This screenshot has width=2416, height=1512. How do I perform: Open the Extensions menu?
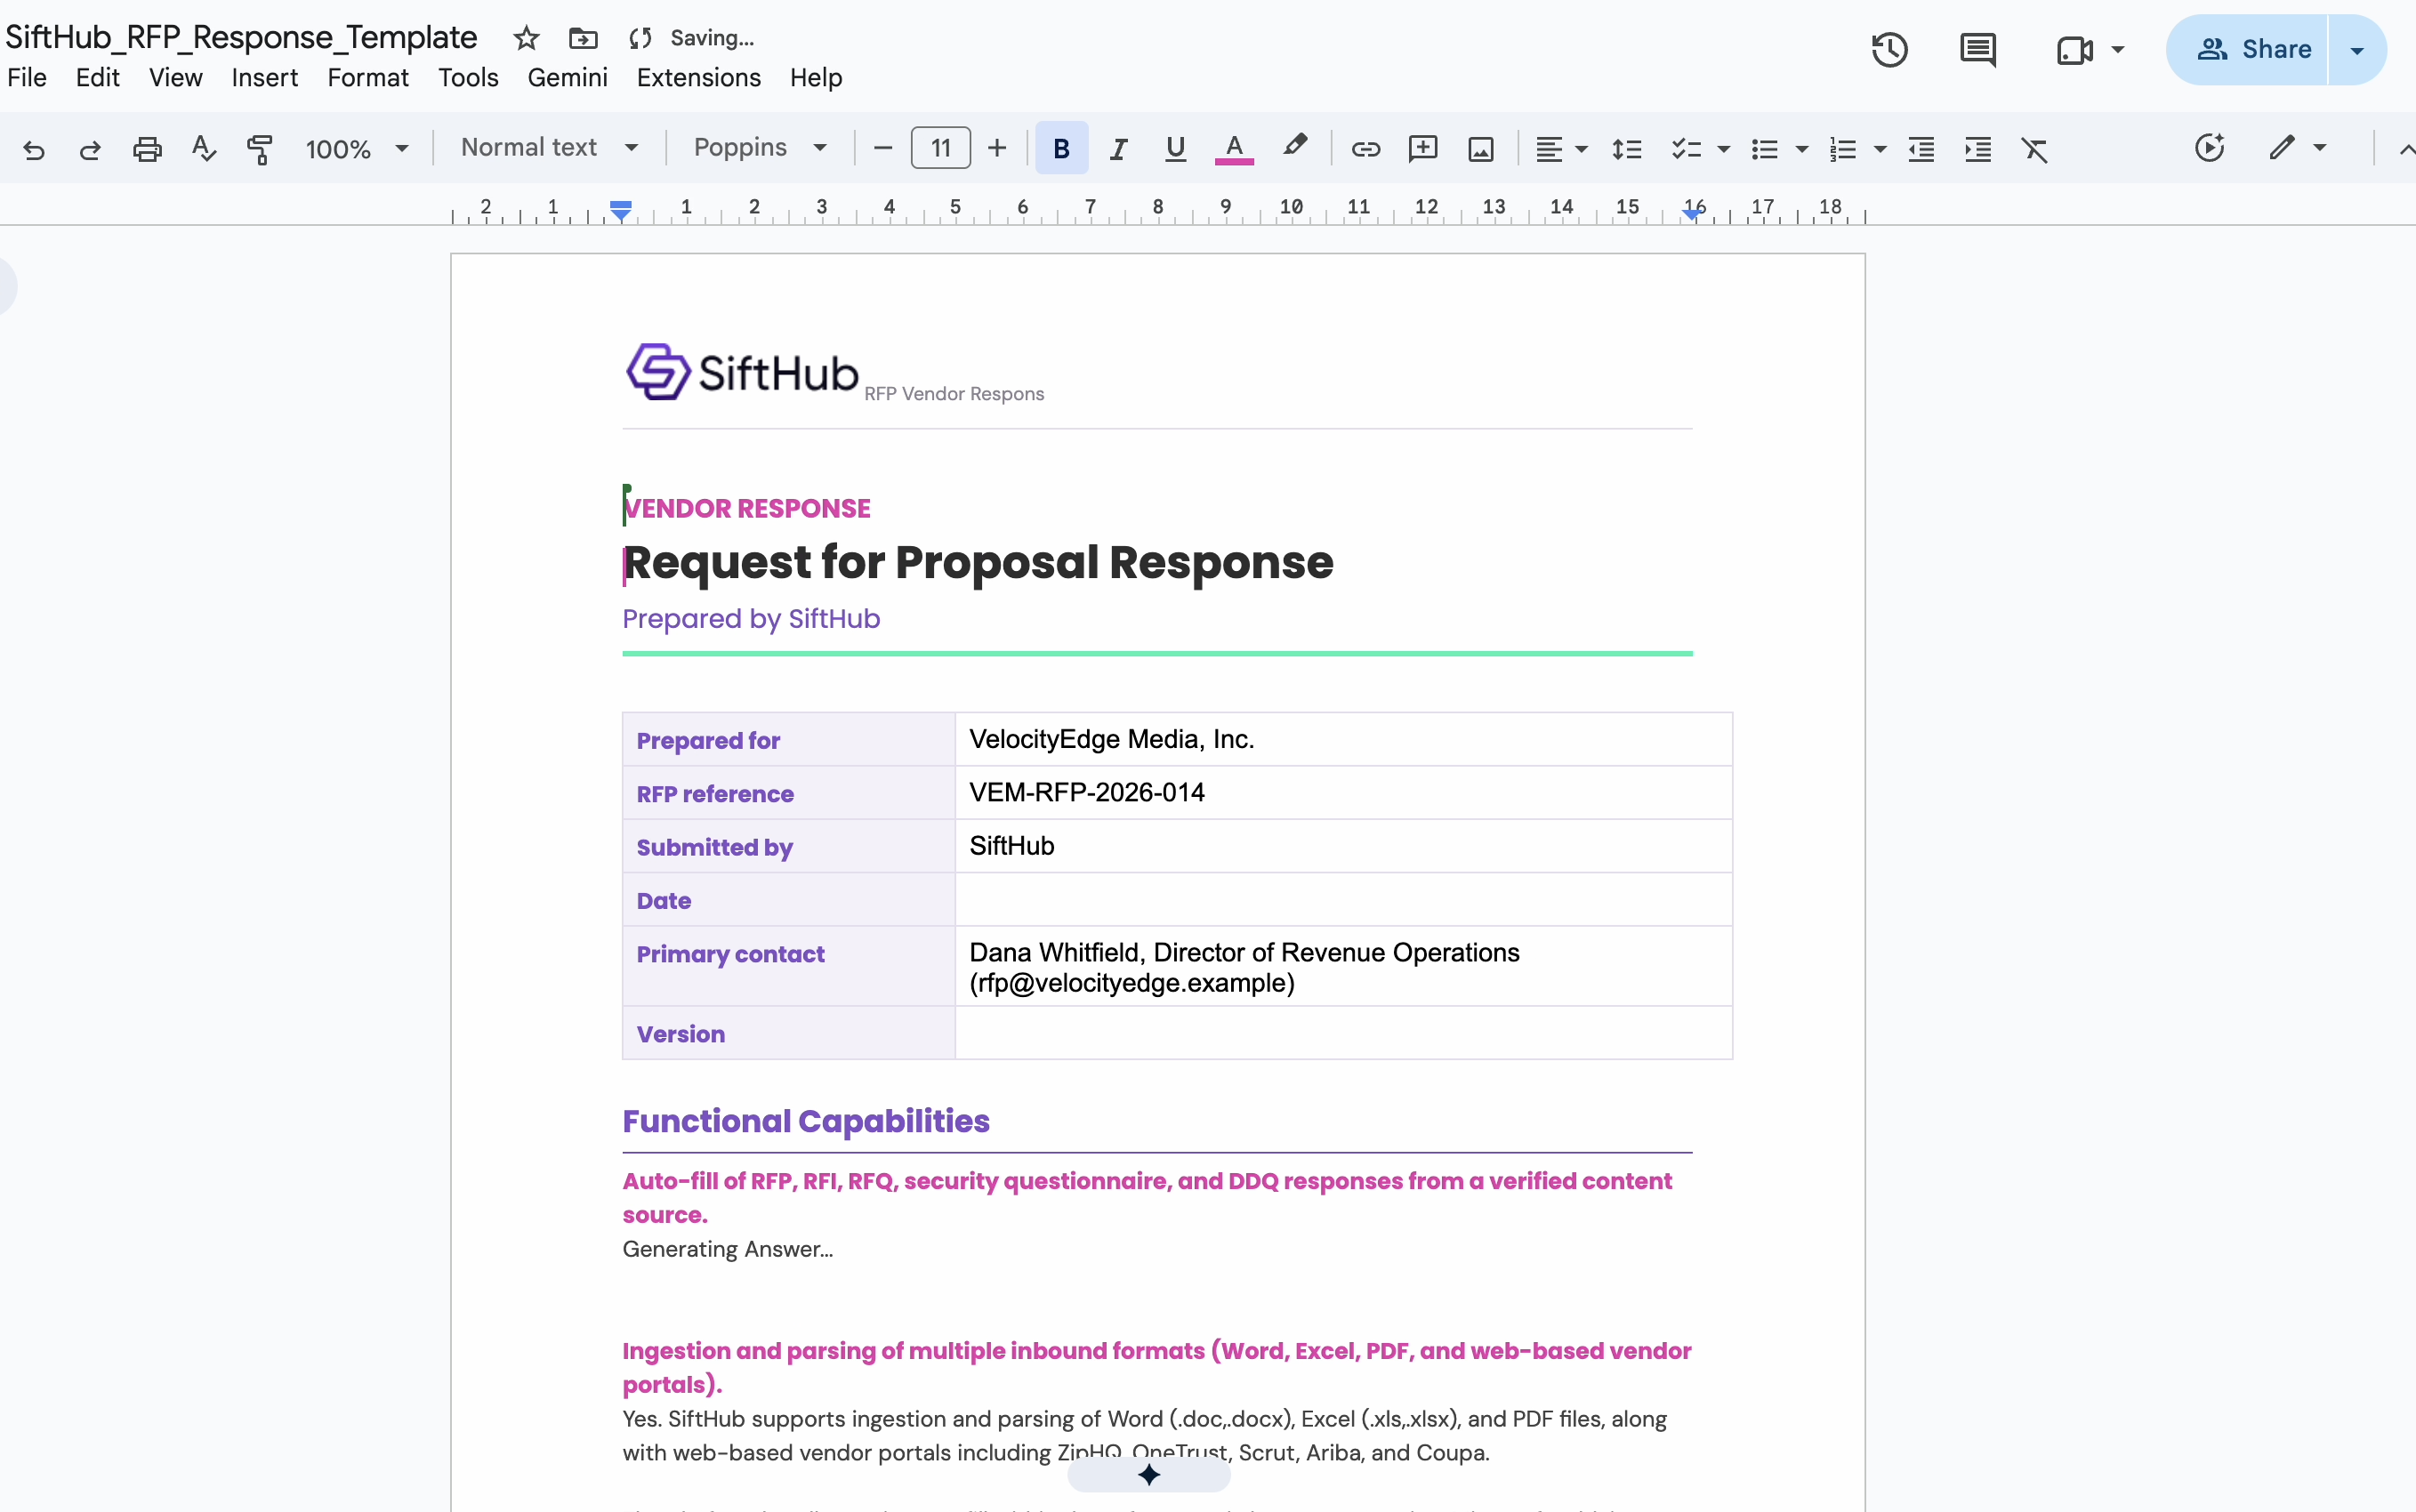pos(698,77)
